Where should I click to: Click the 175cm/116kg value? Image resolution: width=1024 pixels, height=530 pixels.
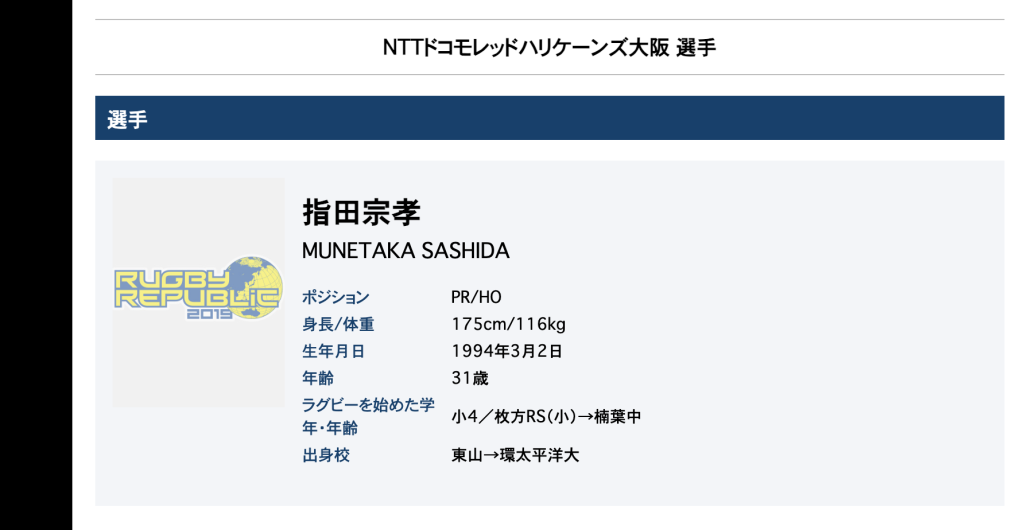(x=508, y=324)
